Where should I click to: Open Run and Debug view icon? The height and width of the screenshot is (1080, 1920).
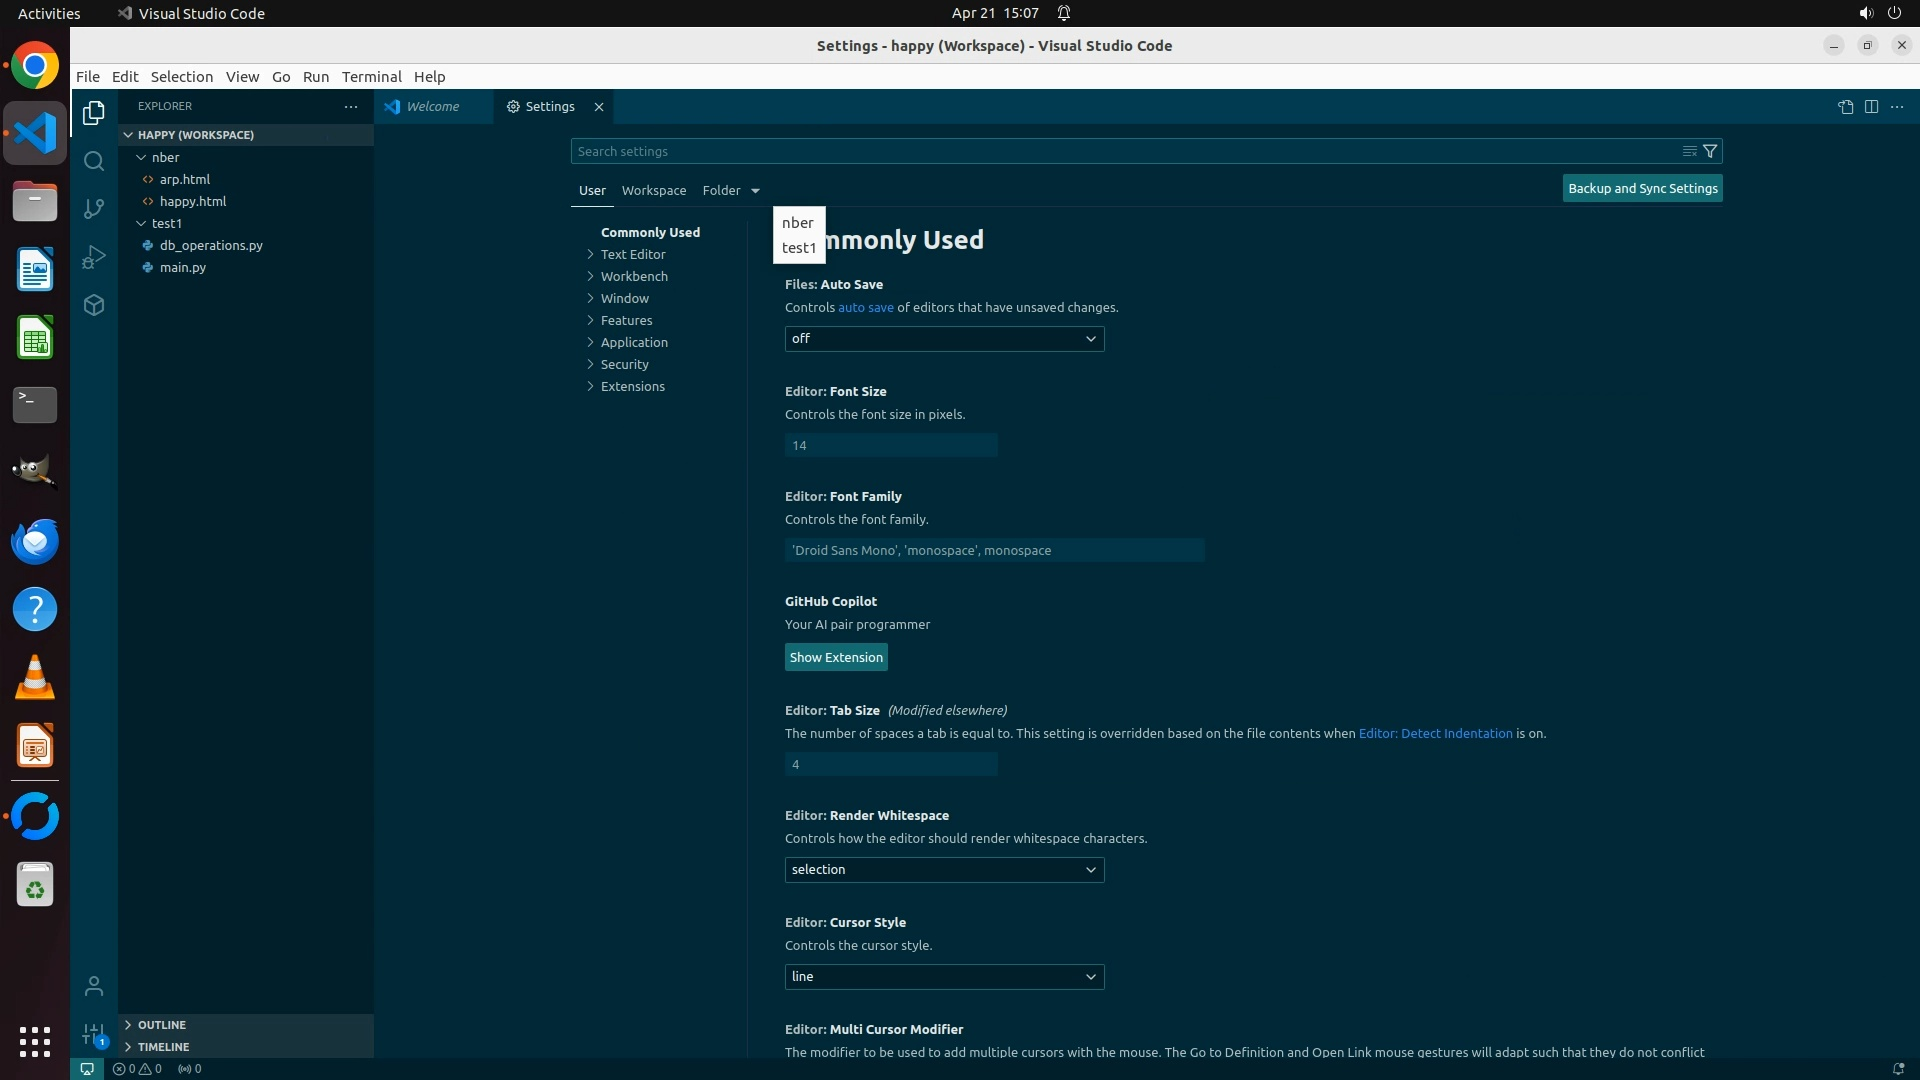point(94,257)
